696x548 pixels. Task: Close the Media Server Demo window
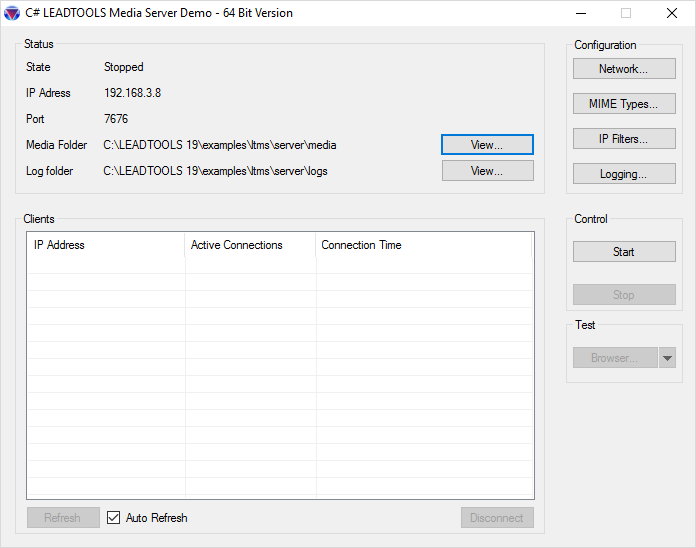[x=672, y=13]
